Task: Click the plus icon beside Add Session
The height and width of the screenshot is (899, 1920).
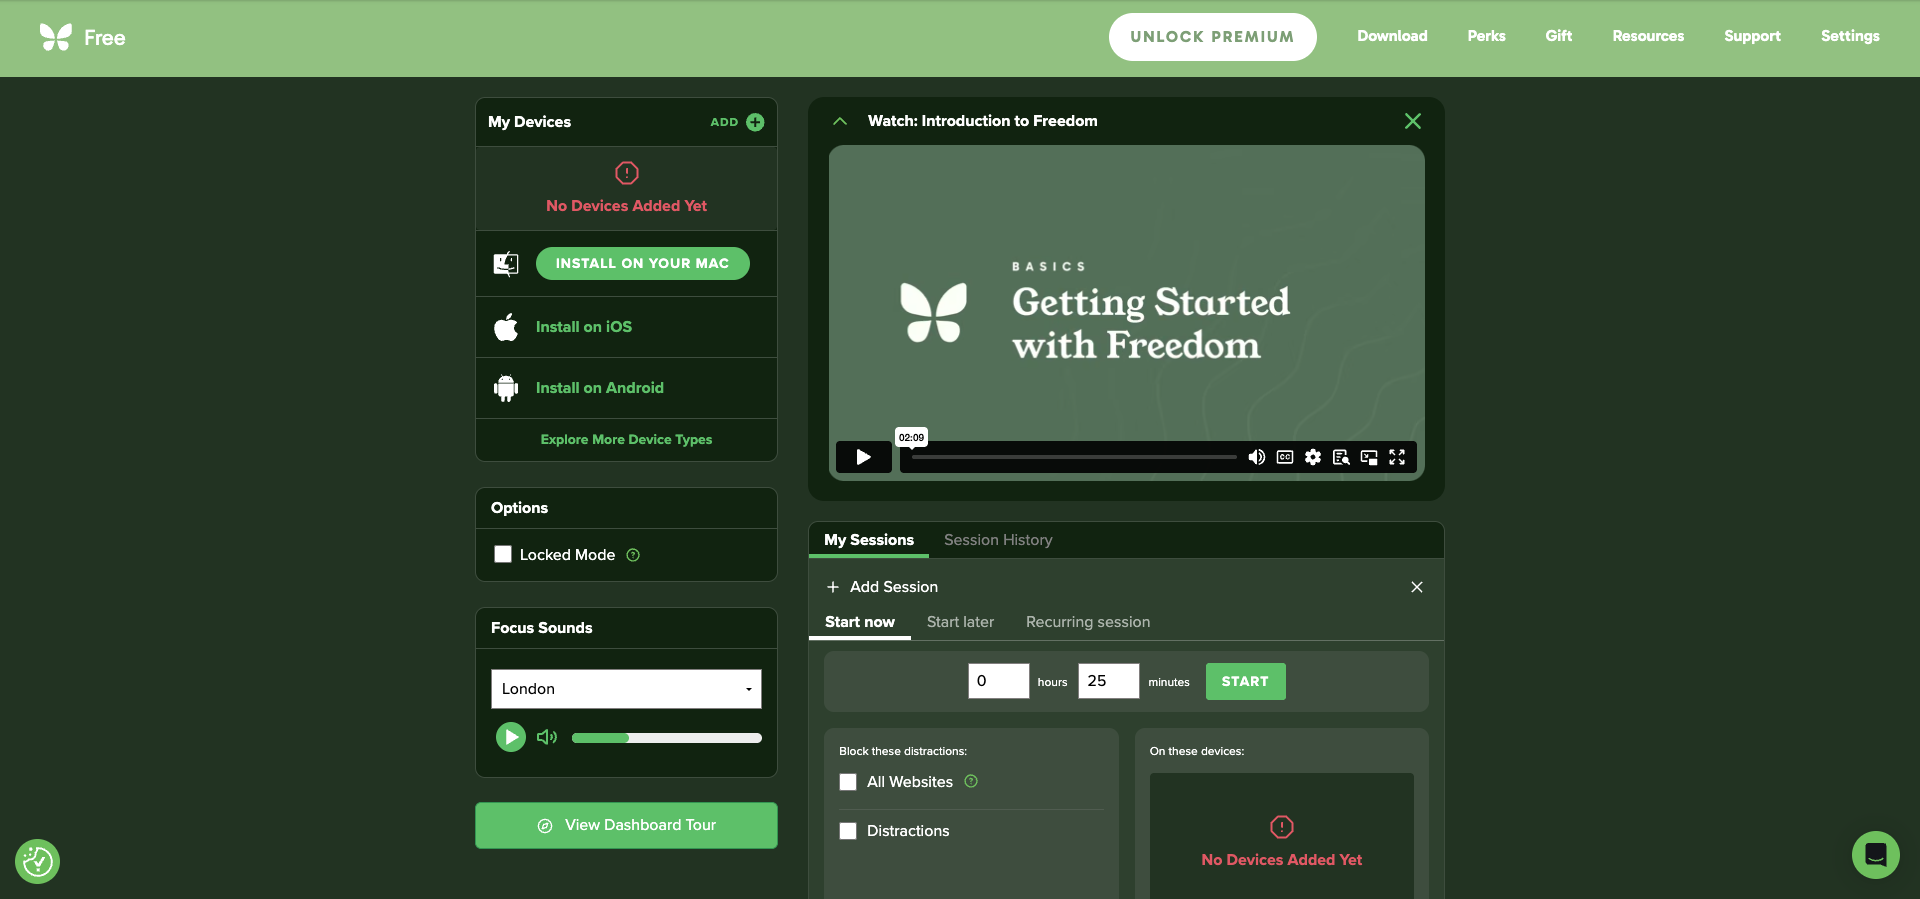Action: (x=833, y=587)
